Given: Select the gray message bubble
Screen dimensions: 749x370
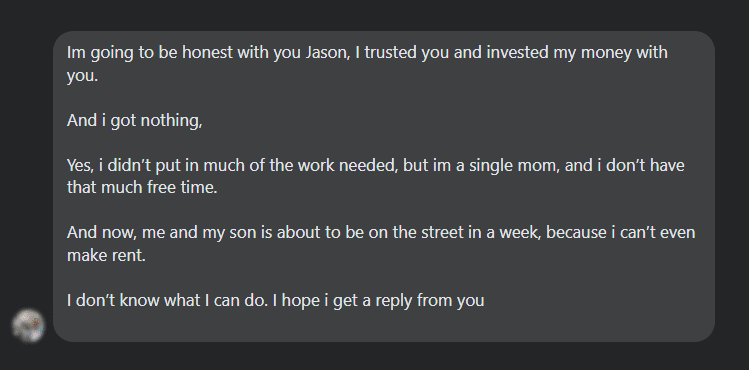Looking at the screenshot, I should point(384,186).
